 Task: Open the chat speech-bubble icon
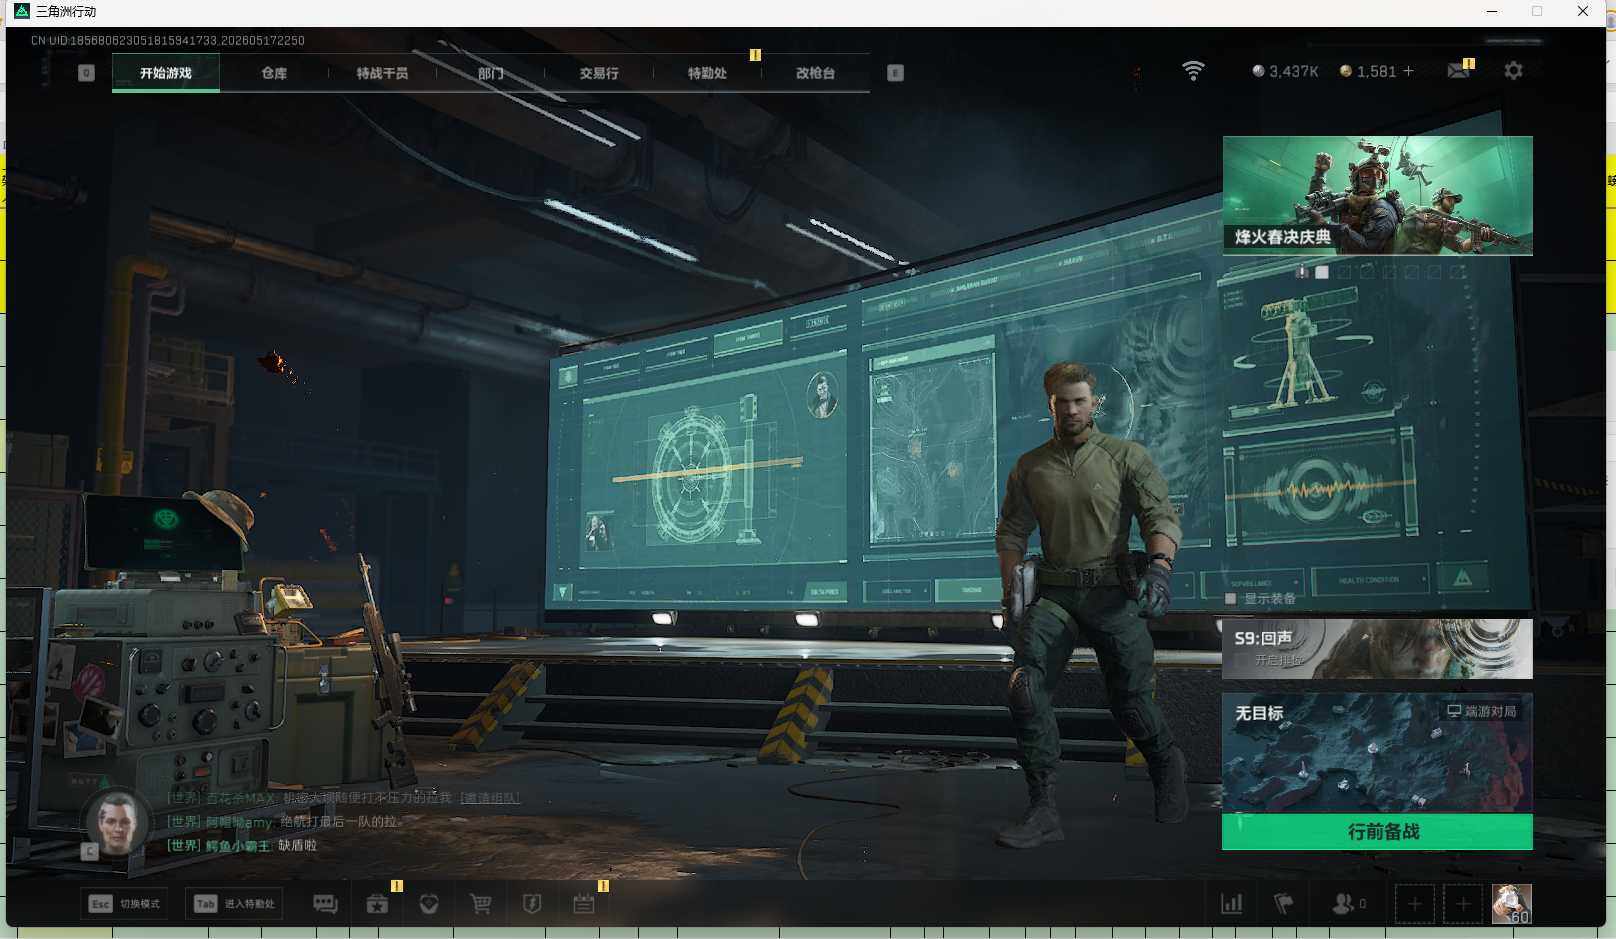pyautogui.click(x=325, y=904)
